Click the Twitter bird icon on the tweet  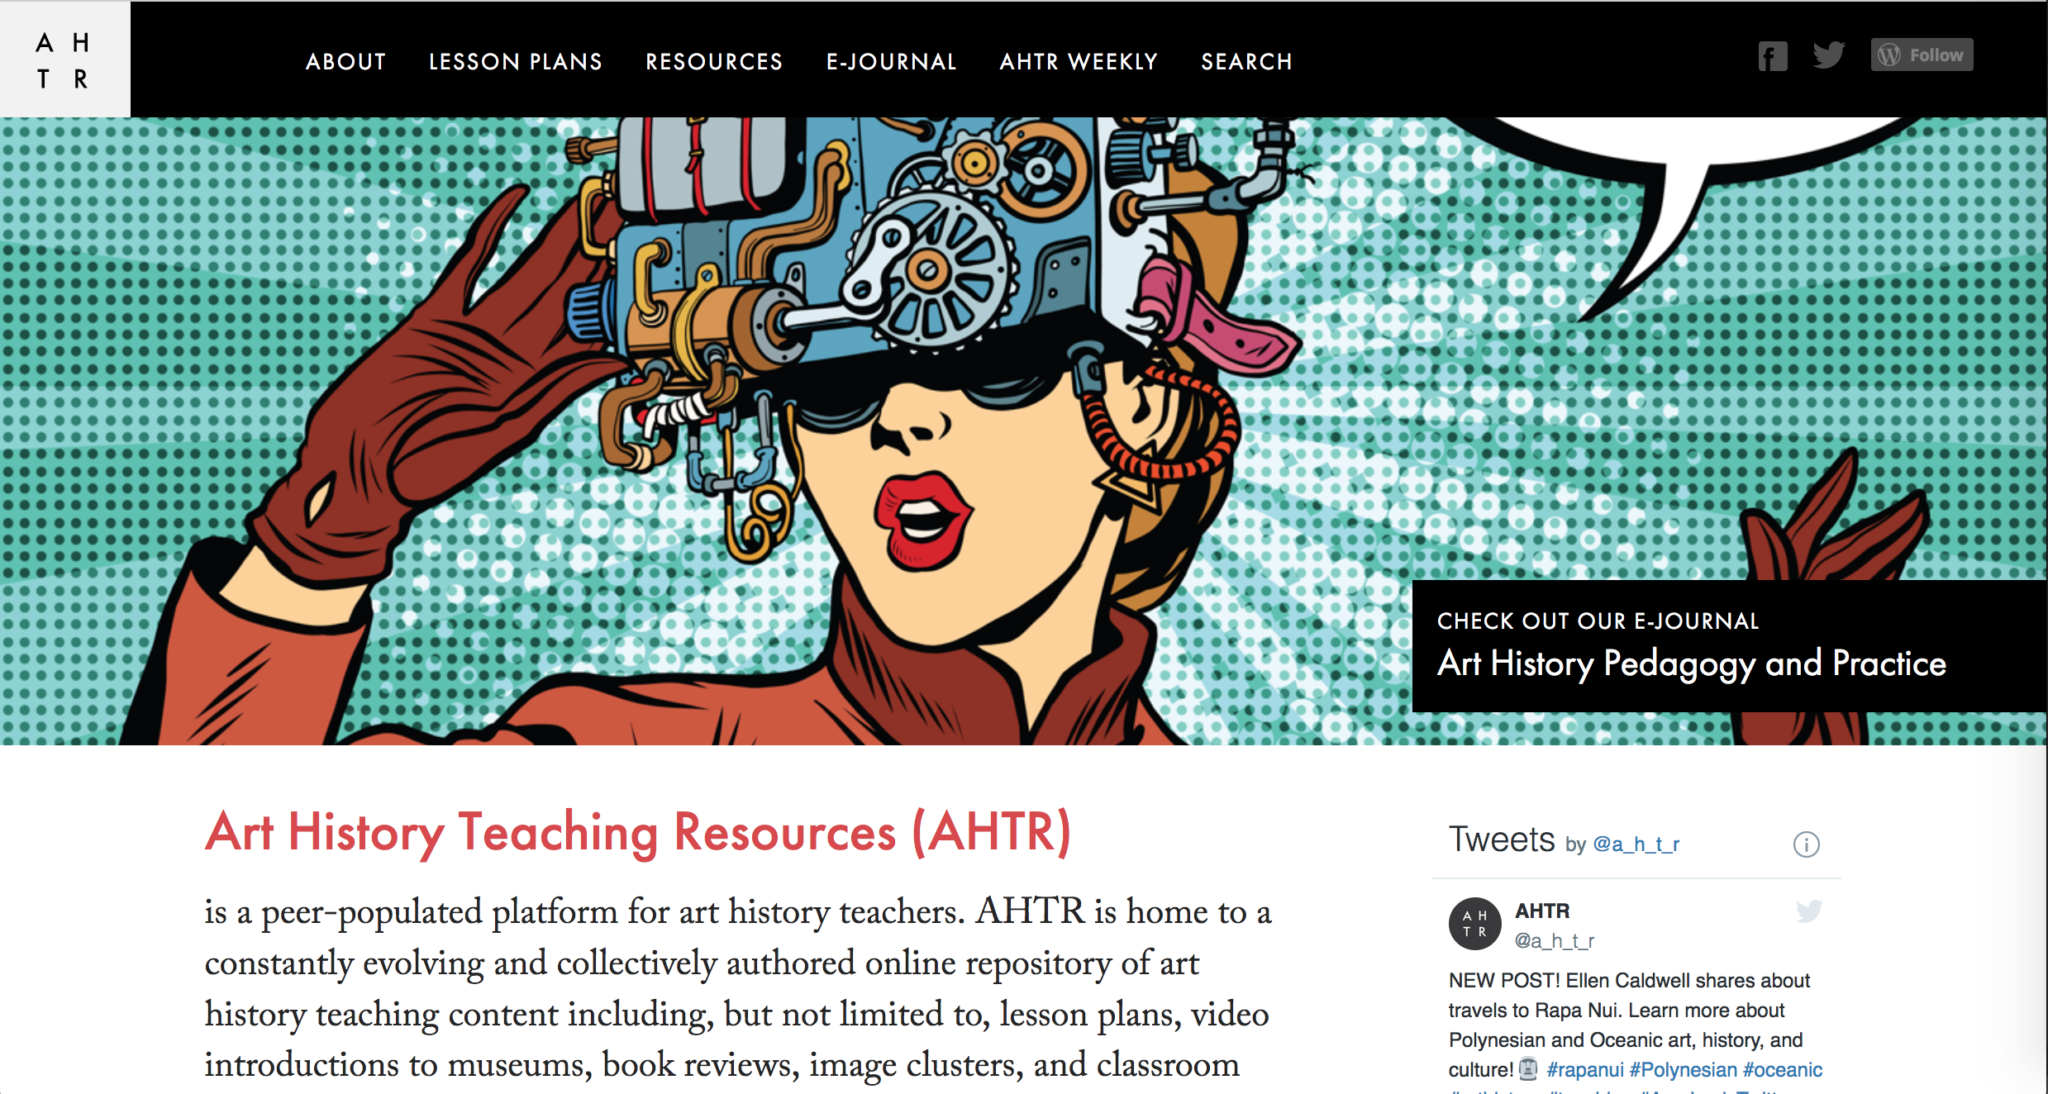(x=1809, y=911)
